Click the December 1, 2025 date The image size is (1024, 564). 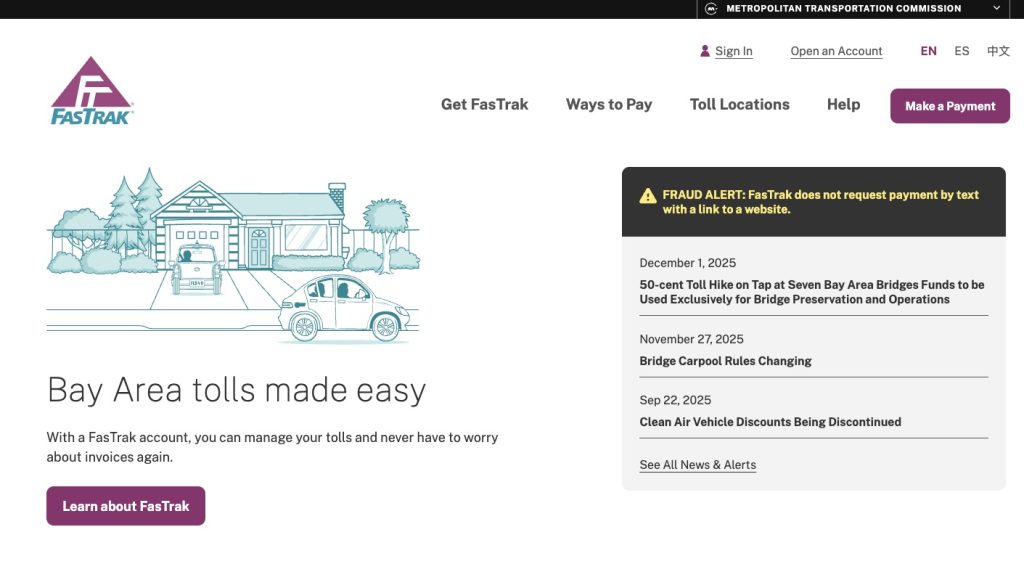tap(687, 263)
